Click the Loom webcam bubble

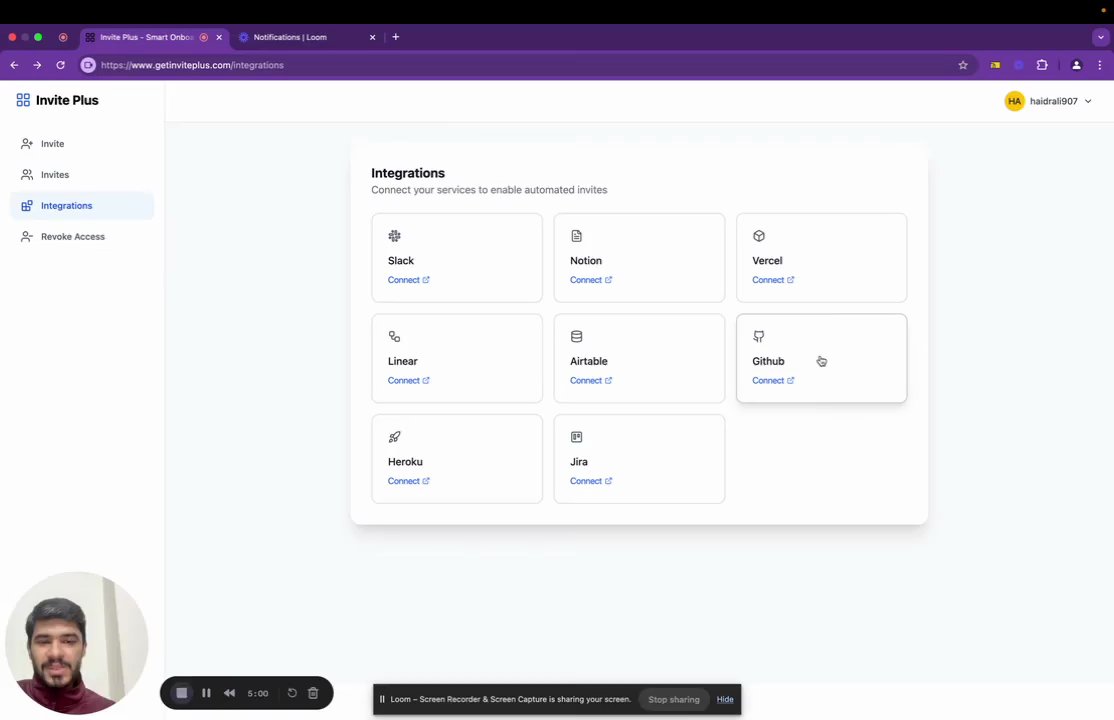click(77, 643)
